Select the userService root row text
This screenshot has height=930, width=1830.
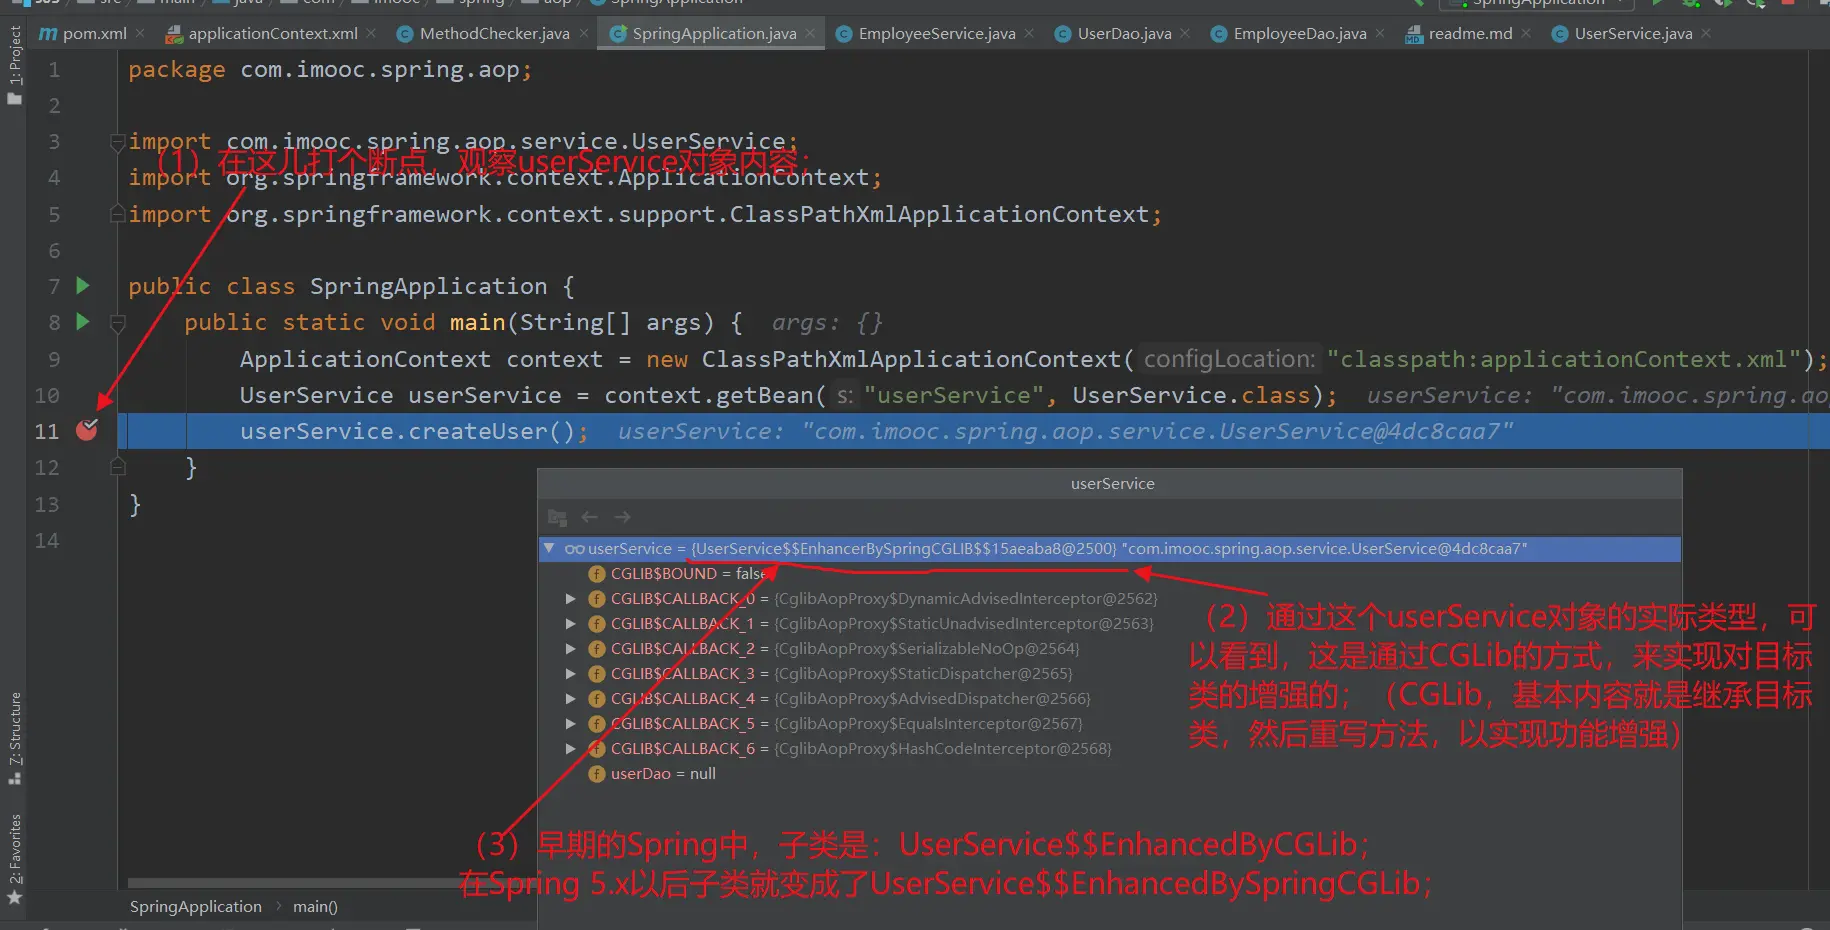[x=1057, y=549]
